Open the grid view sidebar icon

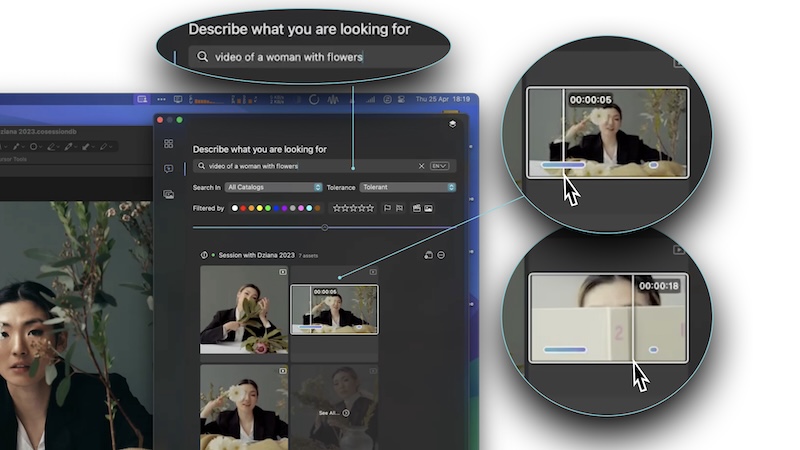(168, 144)
